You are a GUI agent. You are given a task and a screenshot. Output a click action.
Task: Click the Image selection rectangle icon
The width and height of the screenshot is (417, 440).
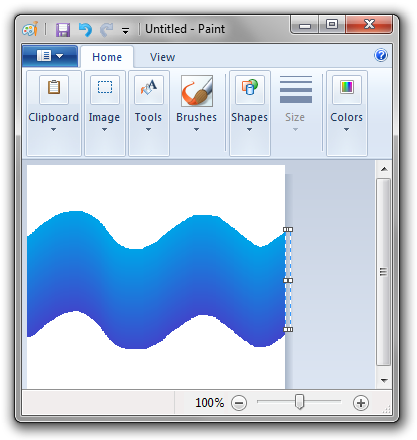(x=105, y=89)
